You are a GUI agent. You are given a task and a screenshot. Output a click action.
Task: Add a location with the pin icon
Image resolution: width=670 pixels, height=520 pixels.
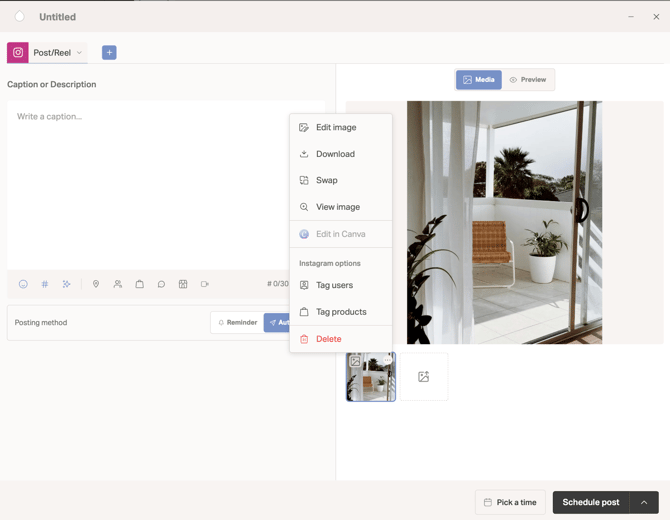point(96,284)
